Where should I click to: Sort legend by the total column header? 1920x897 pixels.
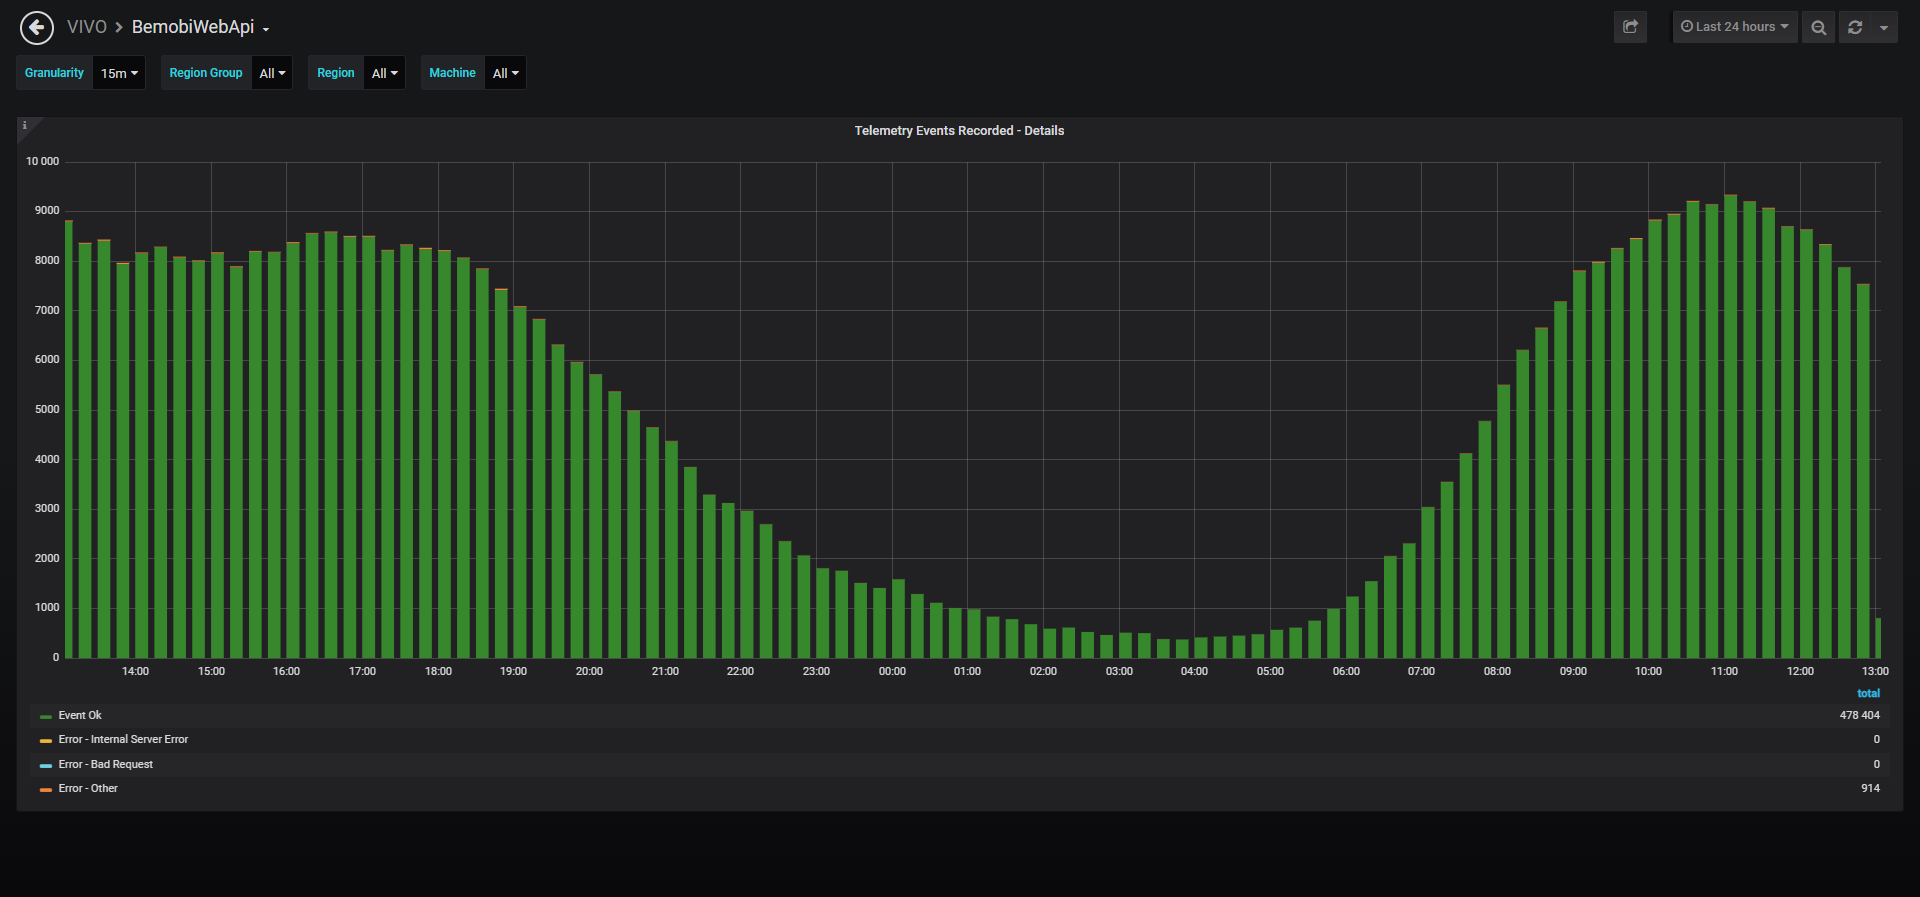click(x=1868, y=693)
